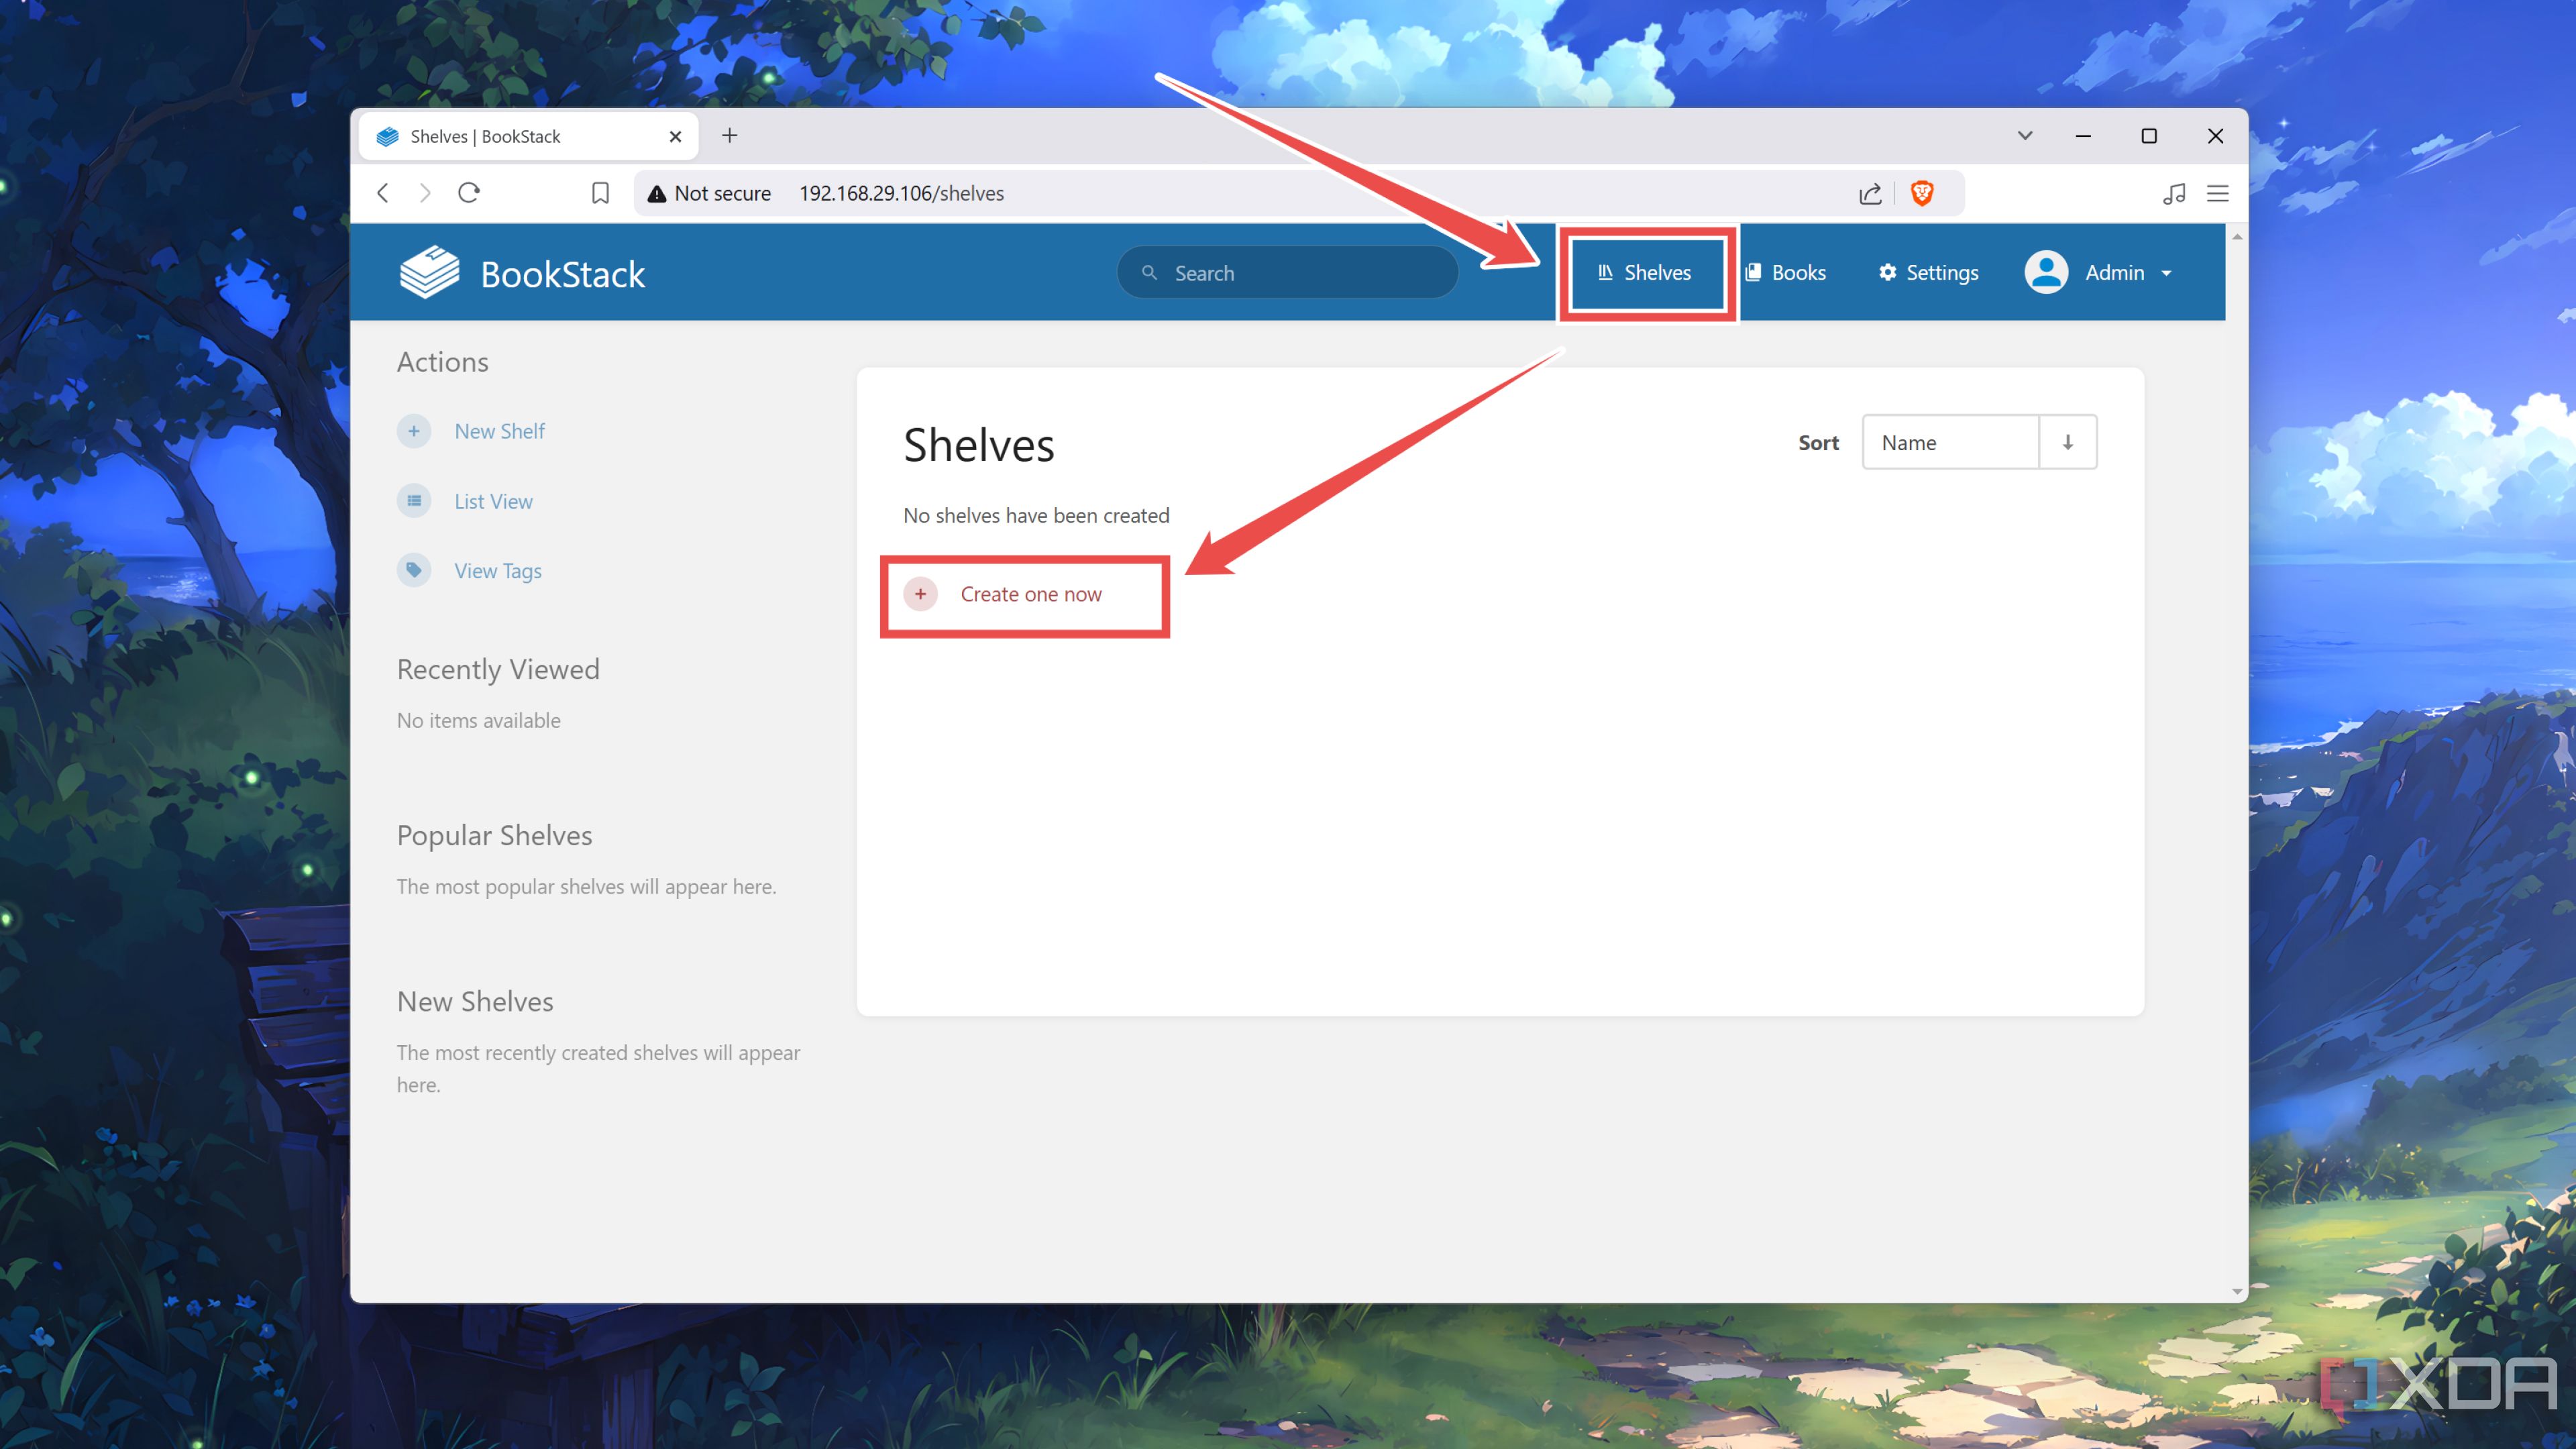Click the descending sort order button
The height and width of the screenshot is (1449, 2576).
click(x=2066, y=441)
